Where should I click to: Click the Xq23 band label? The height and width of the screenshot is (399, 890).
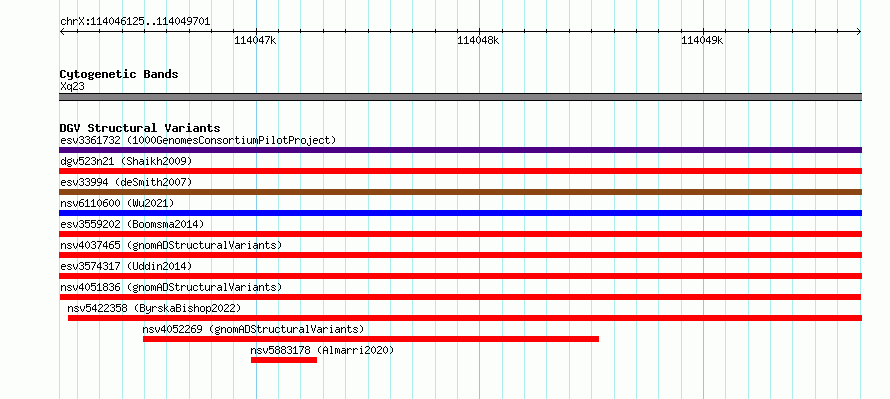(x=72, y=87)
